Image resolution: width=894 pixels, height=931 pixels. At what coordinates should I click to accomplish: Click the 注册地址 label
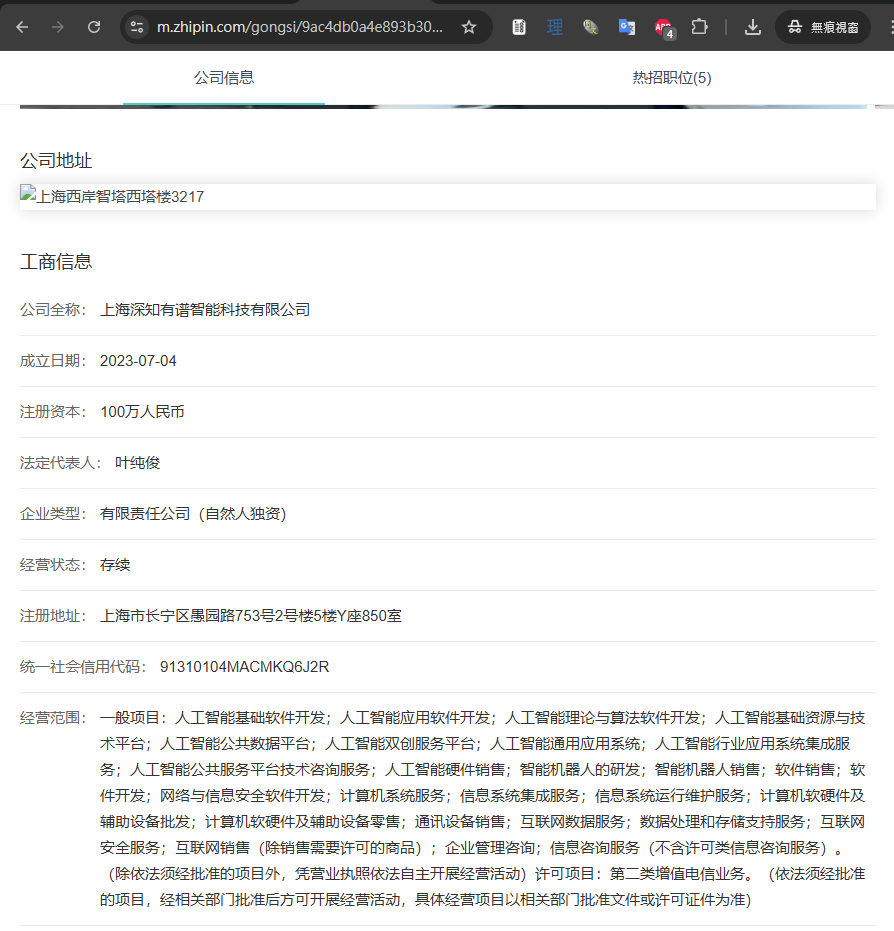[x=53, y=616]
